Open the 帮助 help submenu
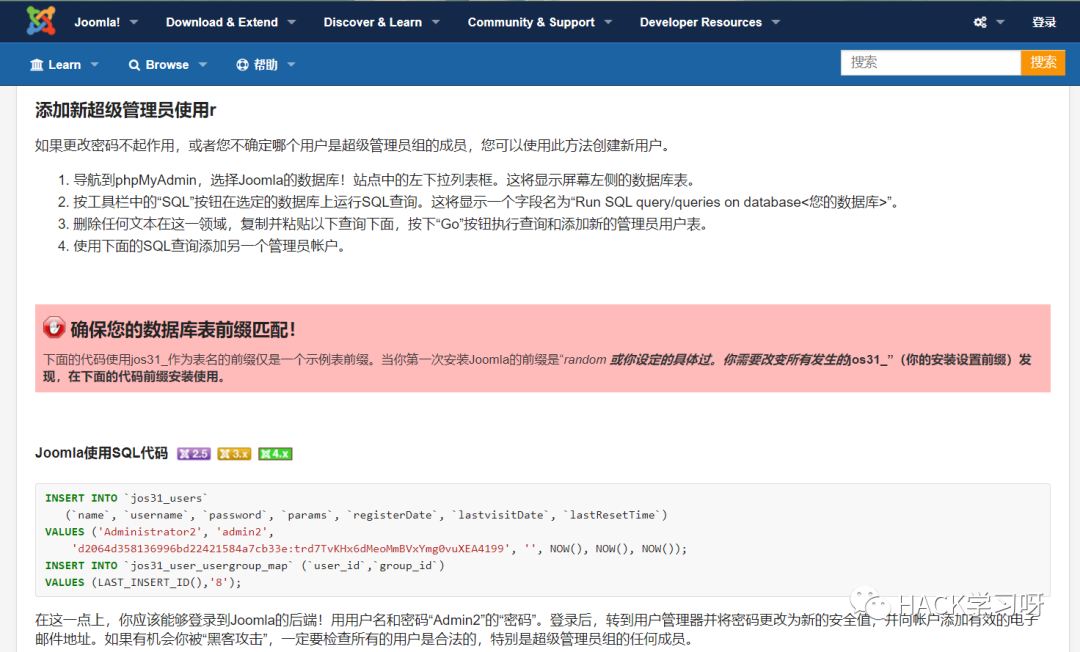 pos(265,65)
